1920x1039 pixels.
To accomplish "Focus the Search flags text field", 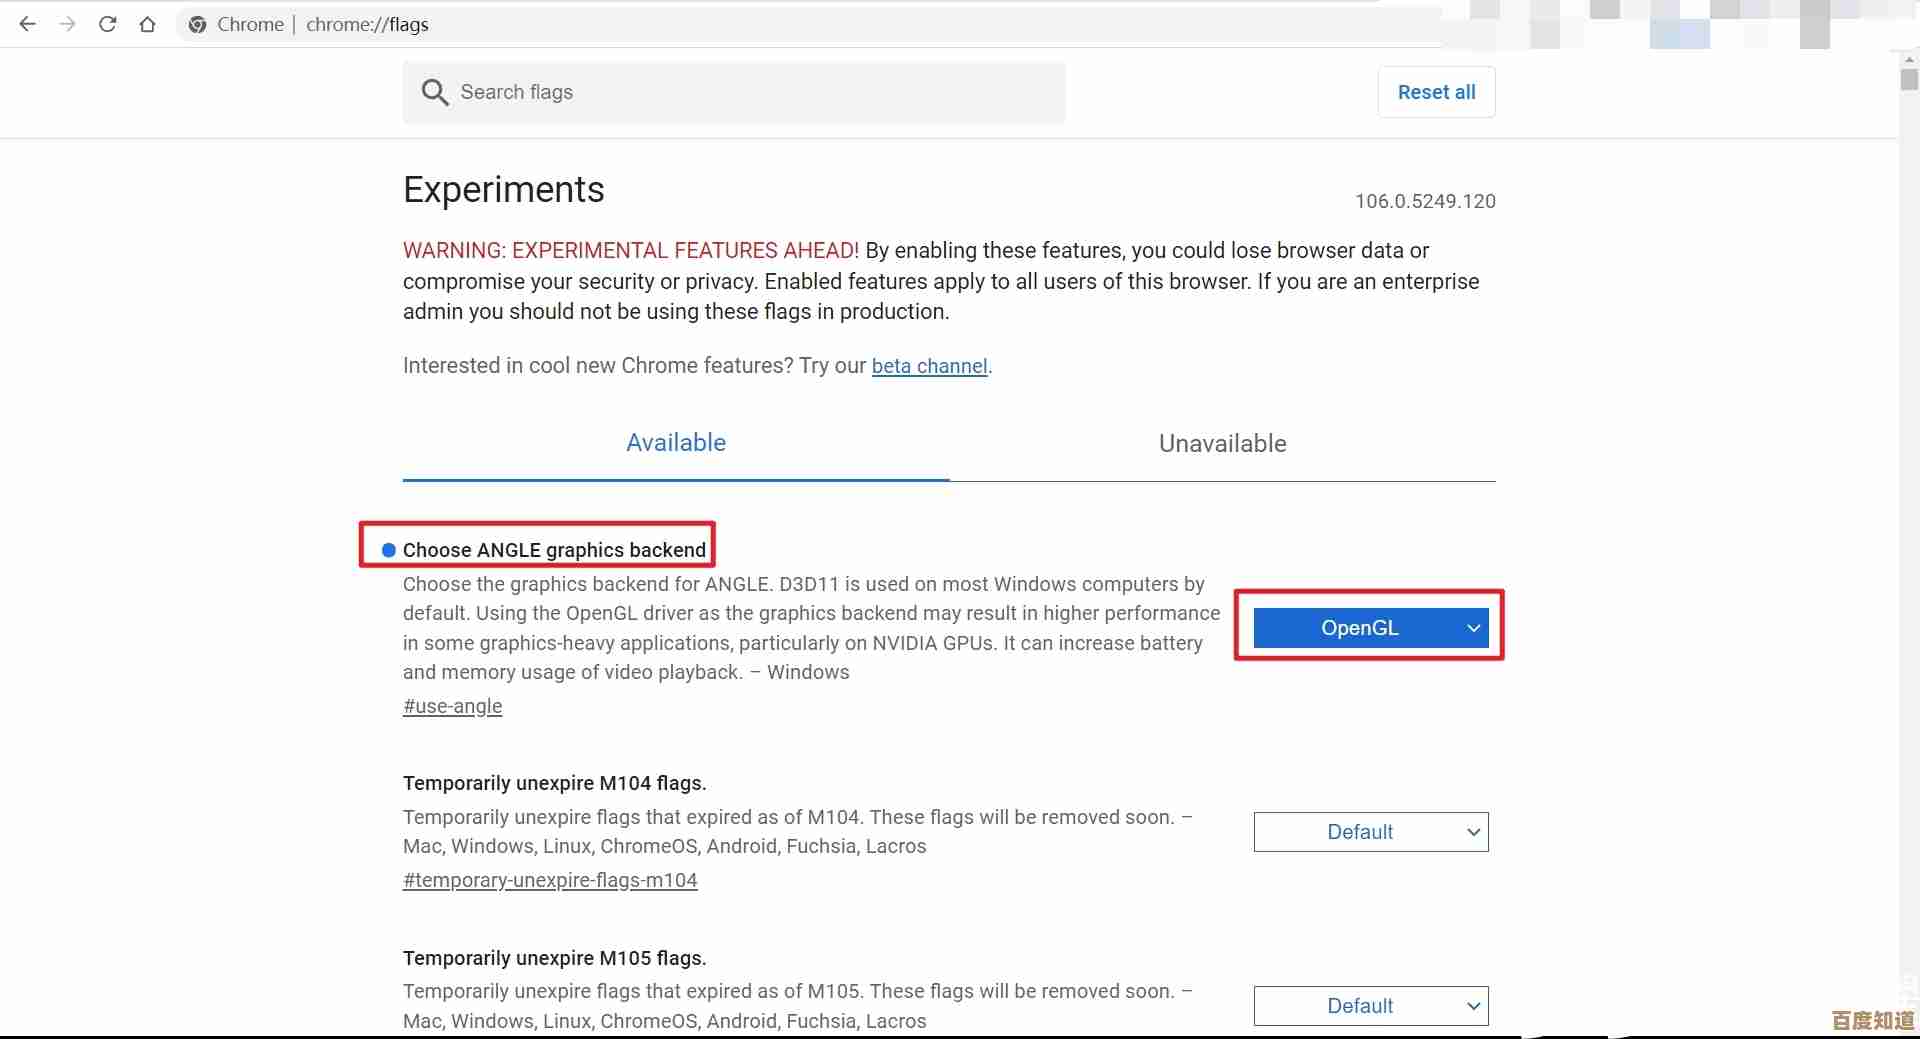I will 750,92.
